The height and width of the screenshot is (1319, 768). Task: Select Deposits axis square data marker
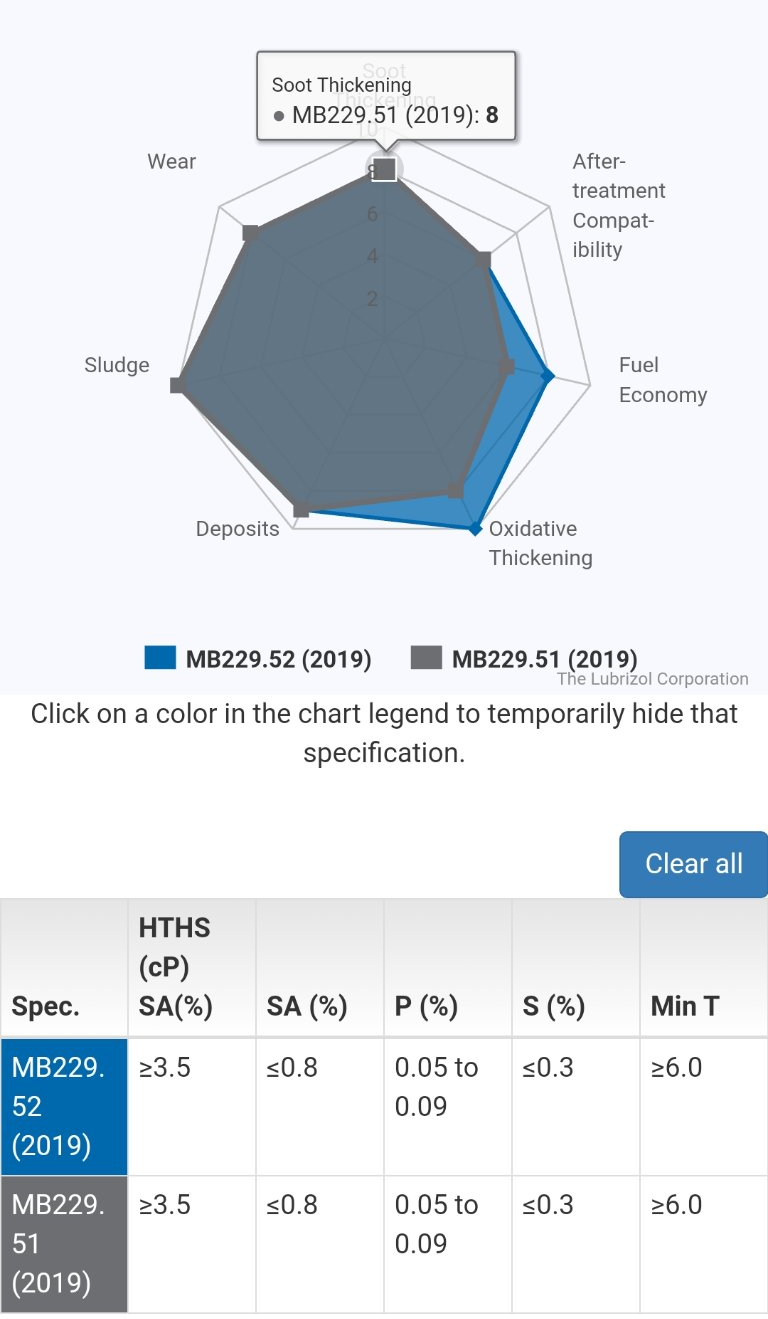point(301,510)
